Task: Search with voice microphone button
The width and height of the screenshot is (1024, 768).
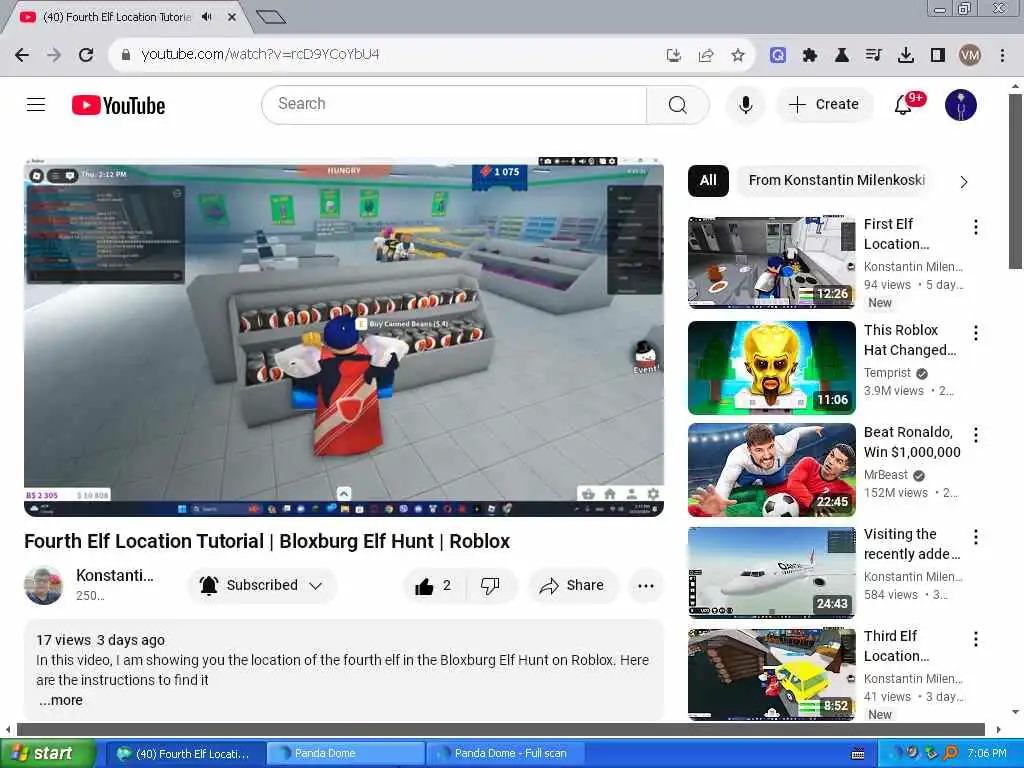Action: click(745, 104)
